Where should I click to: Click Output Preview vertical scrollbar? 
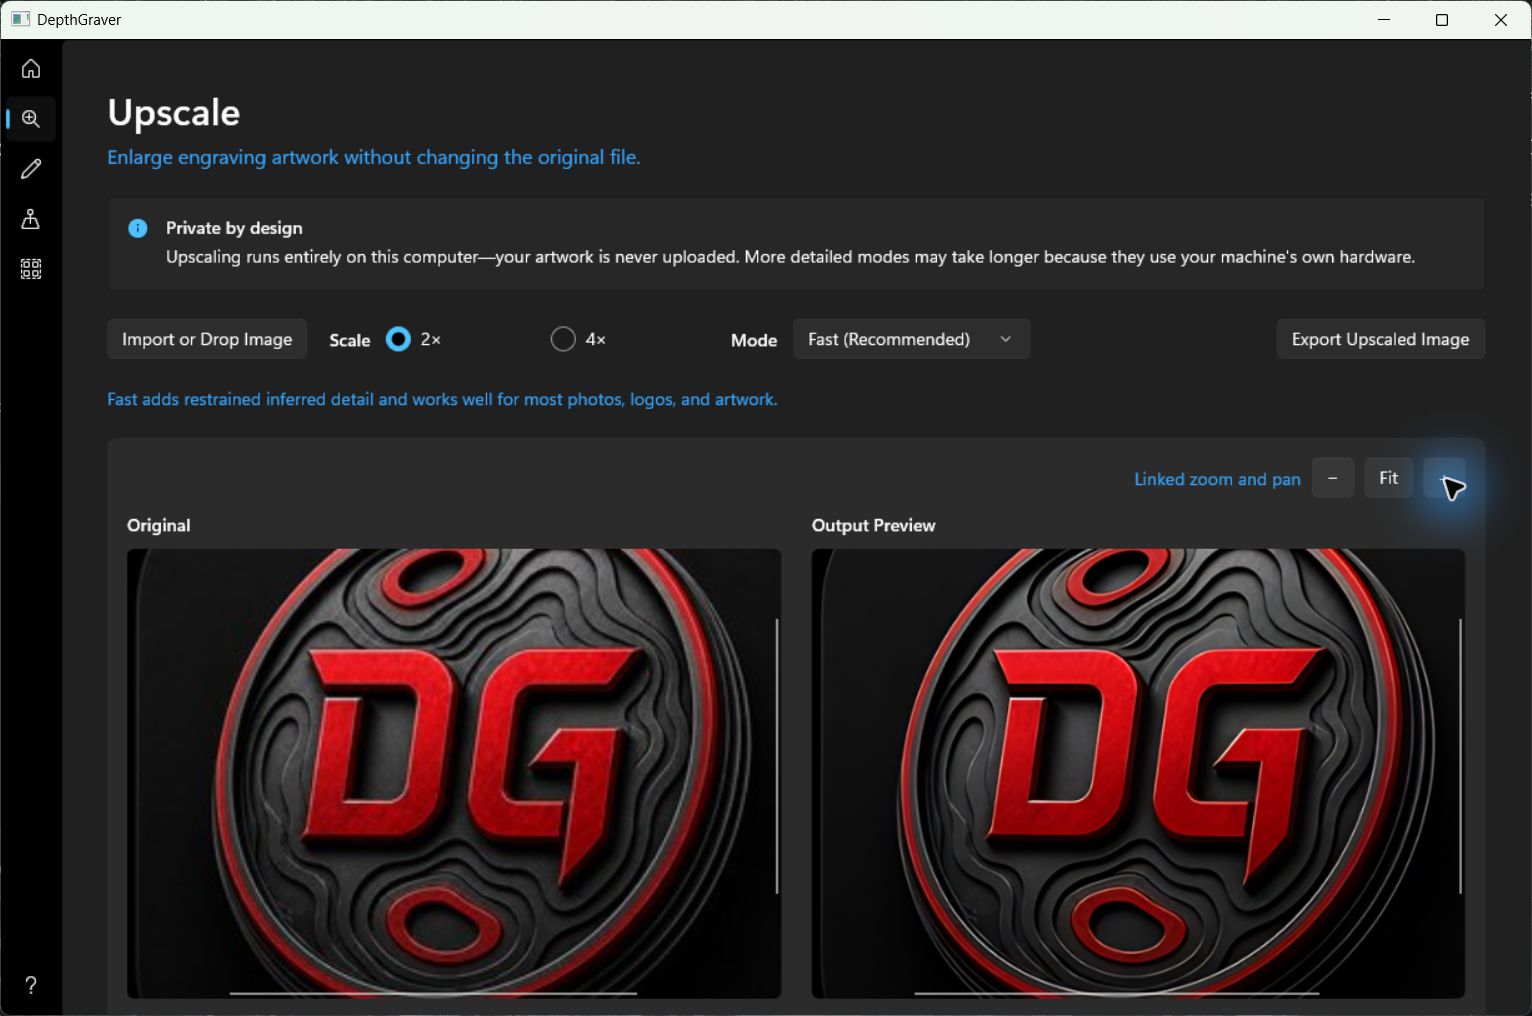tap(1461, 756)
